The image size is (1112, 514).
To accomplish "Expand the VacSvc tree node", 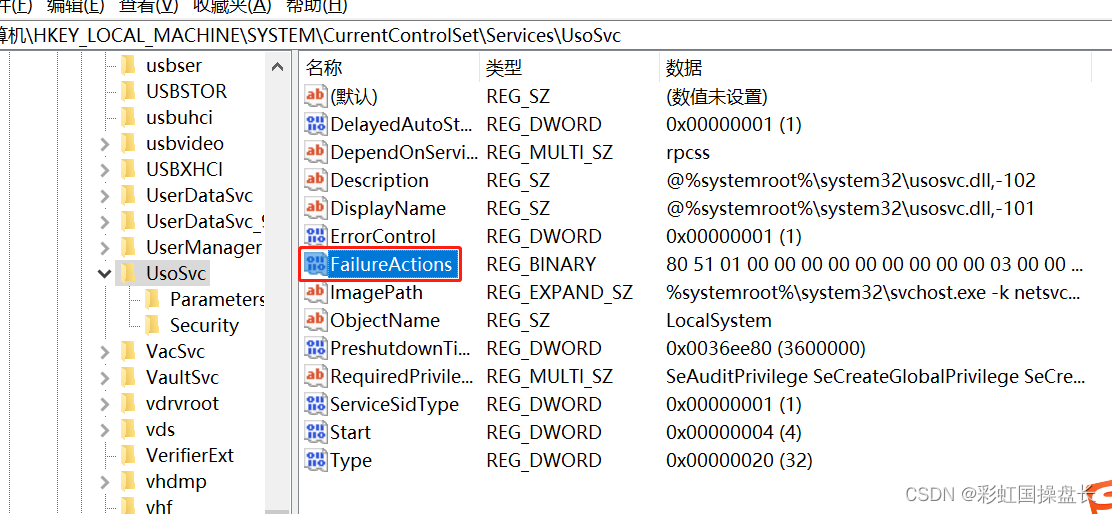I will pos(105,352).
